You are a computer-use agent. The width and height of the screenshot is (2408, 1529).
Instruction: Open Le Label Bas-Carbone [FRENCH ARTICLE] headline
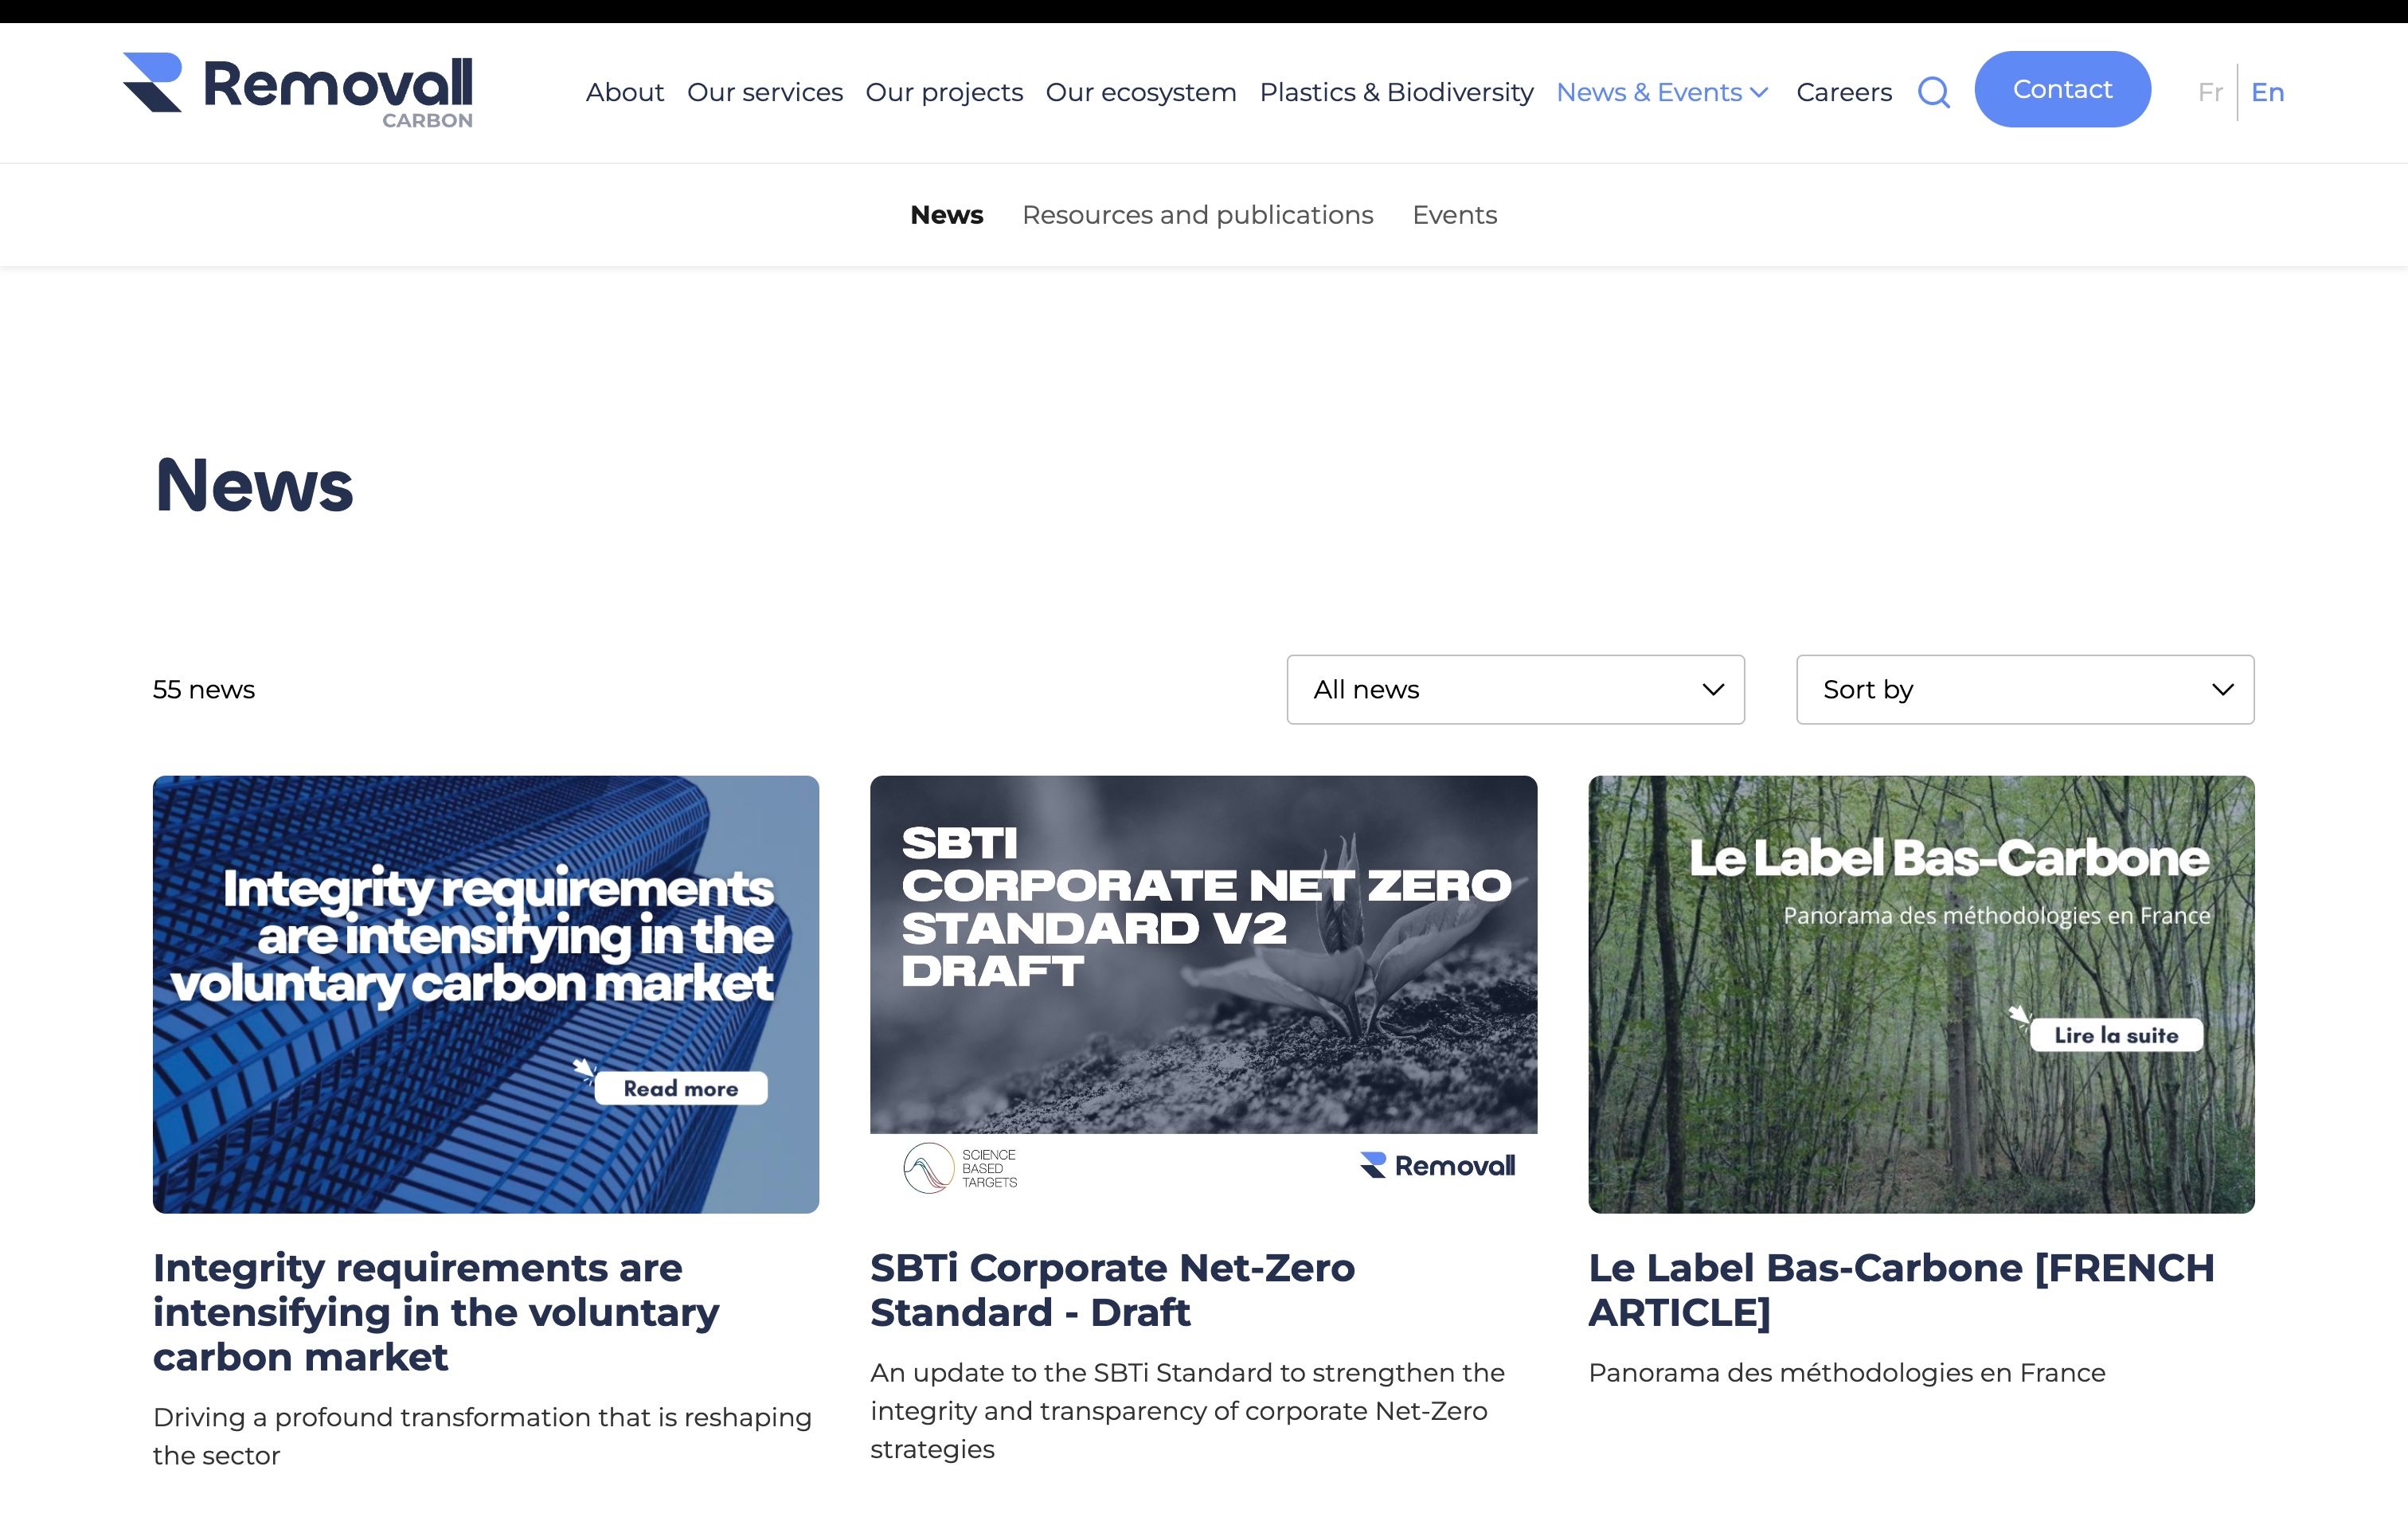tap(1901, 1290)
